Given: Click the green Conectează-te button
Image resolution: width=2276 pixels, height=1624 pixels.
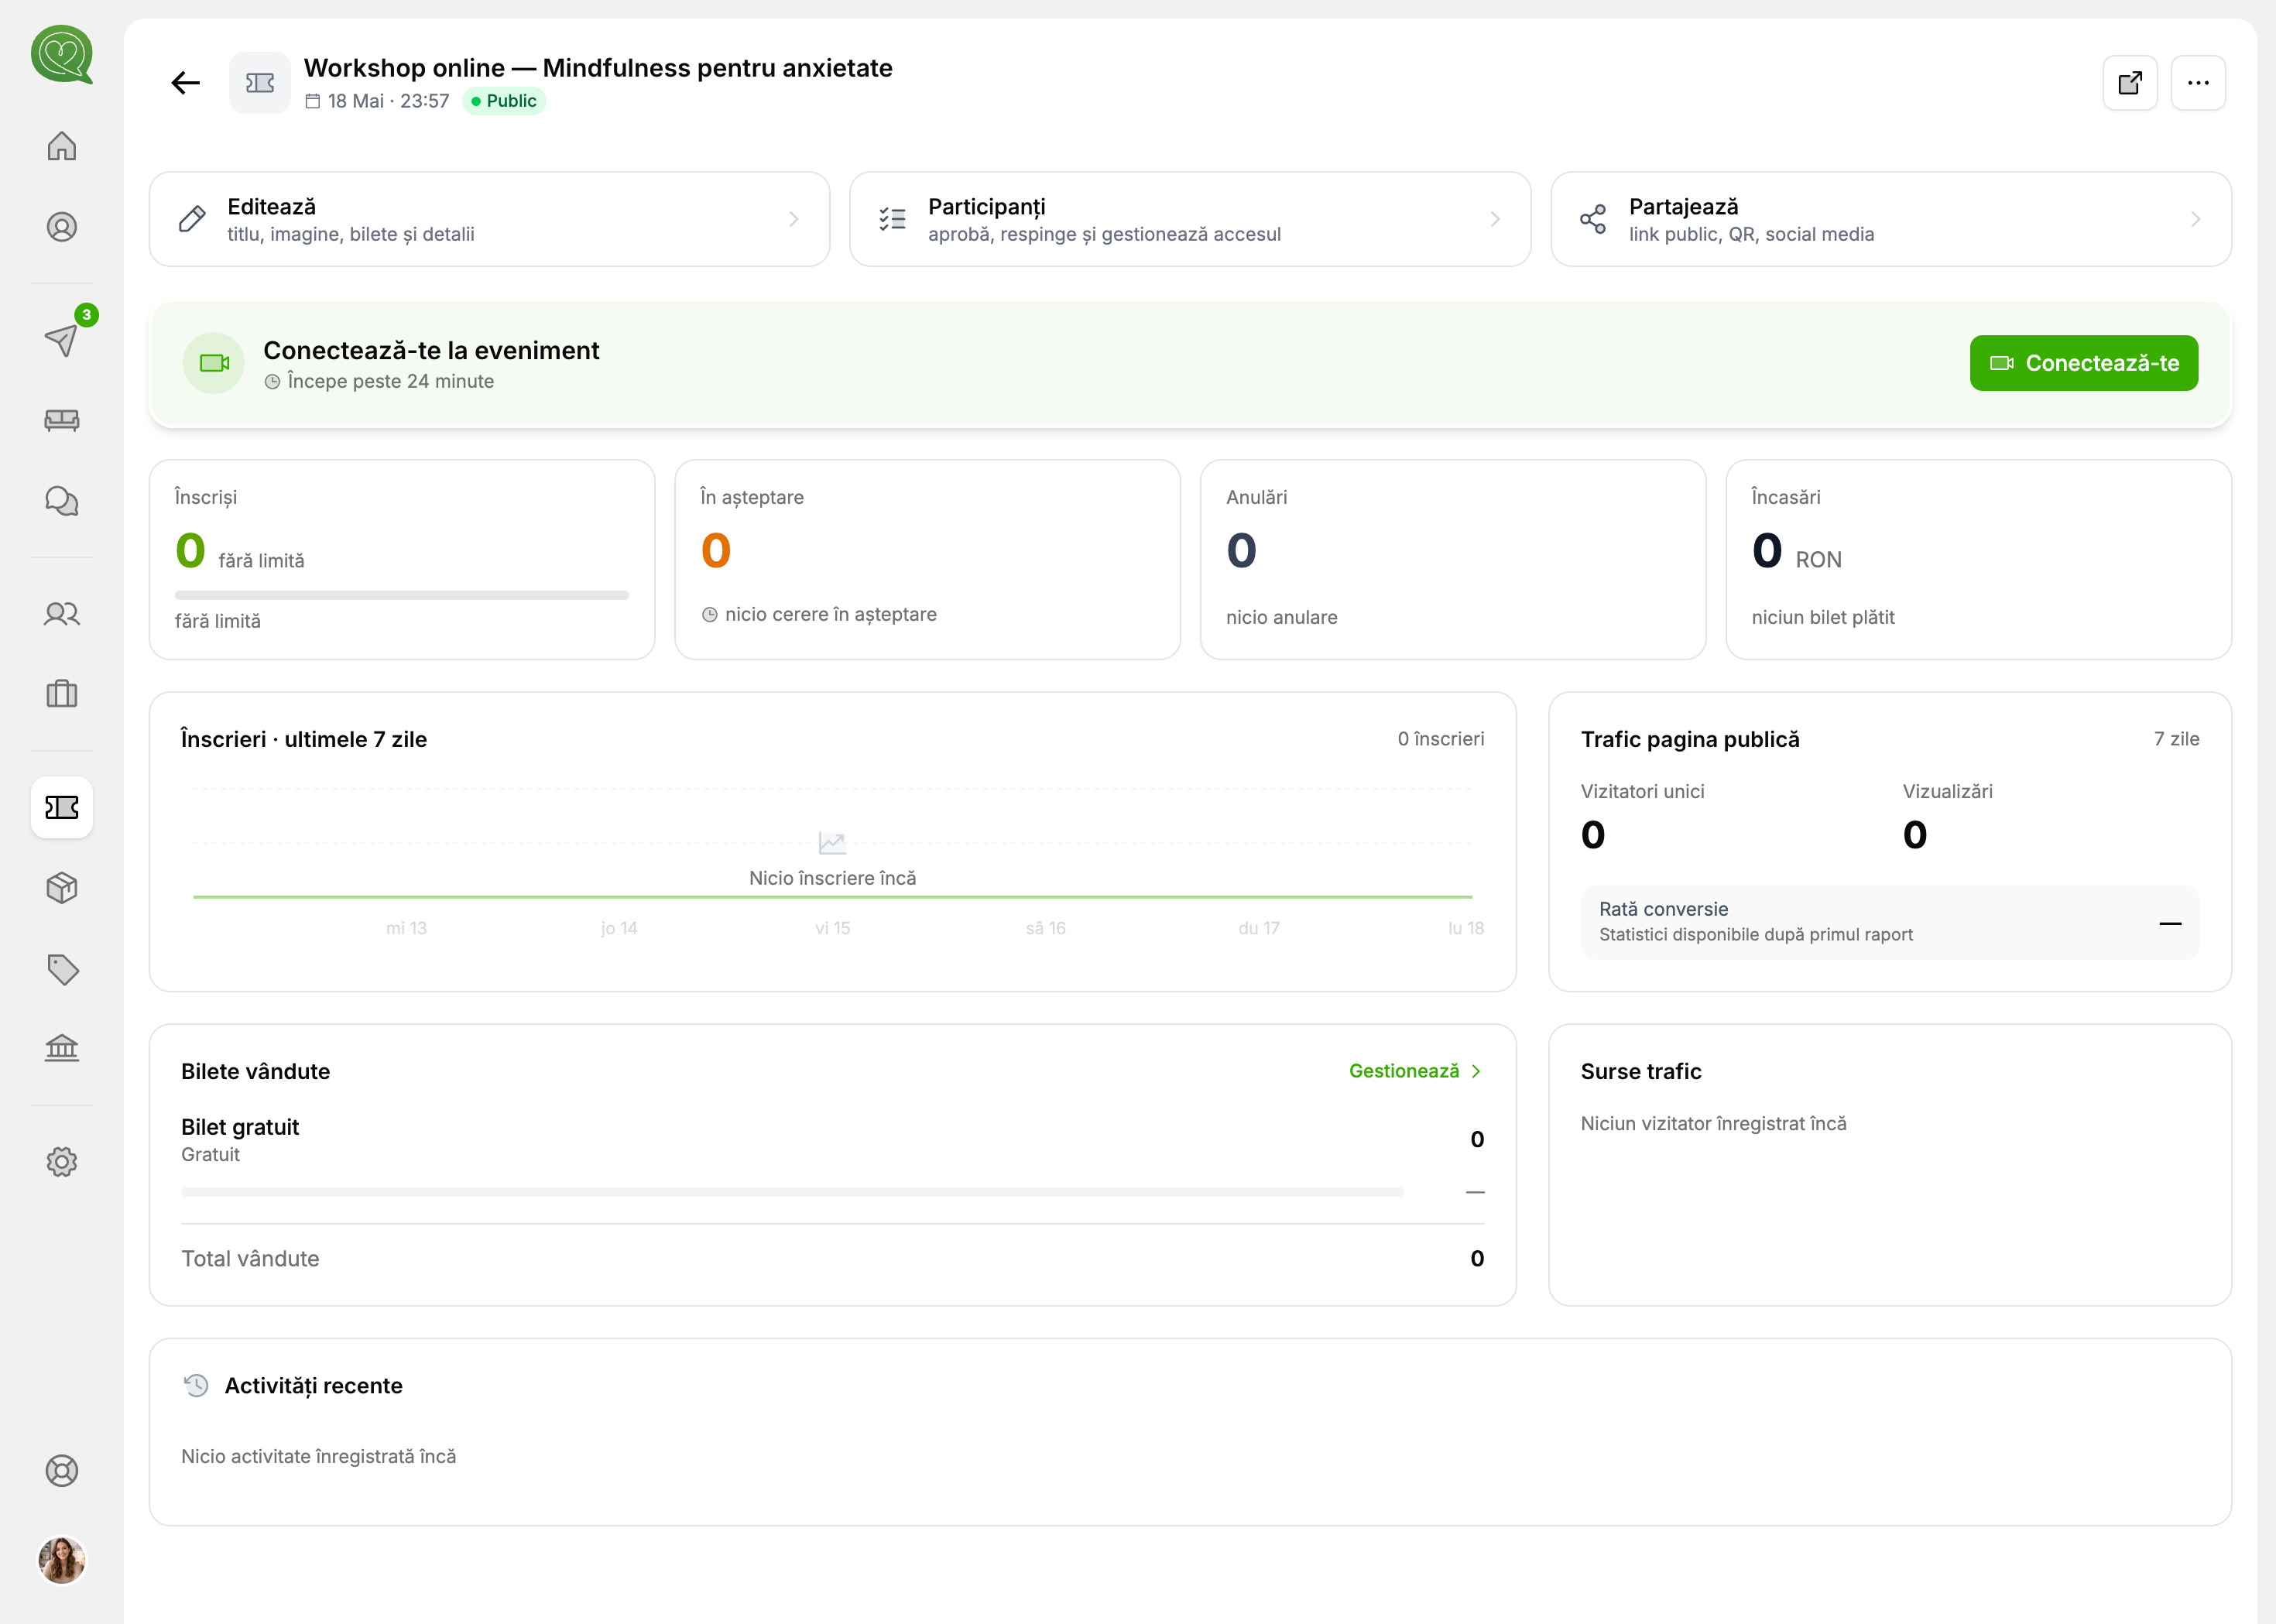Looking at the screenshot, I should coord(2084,363).
